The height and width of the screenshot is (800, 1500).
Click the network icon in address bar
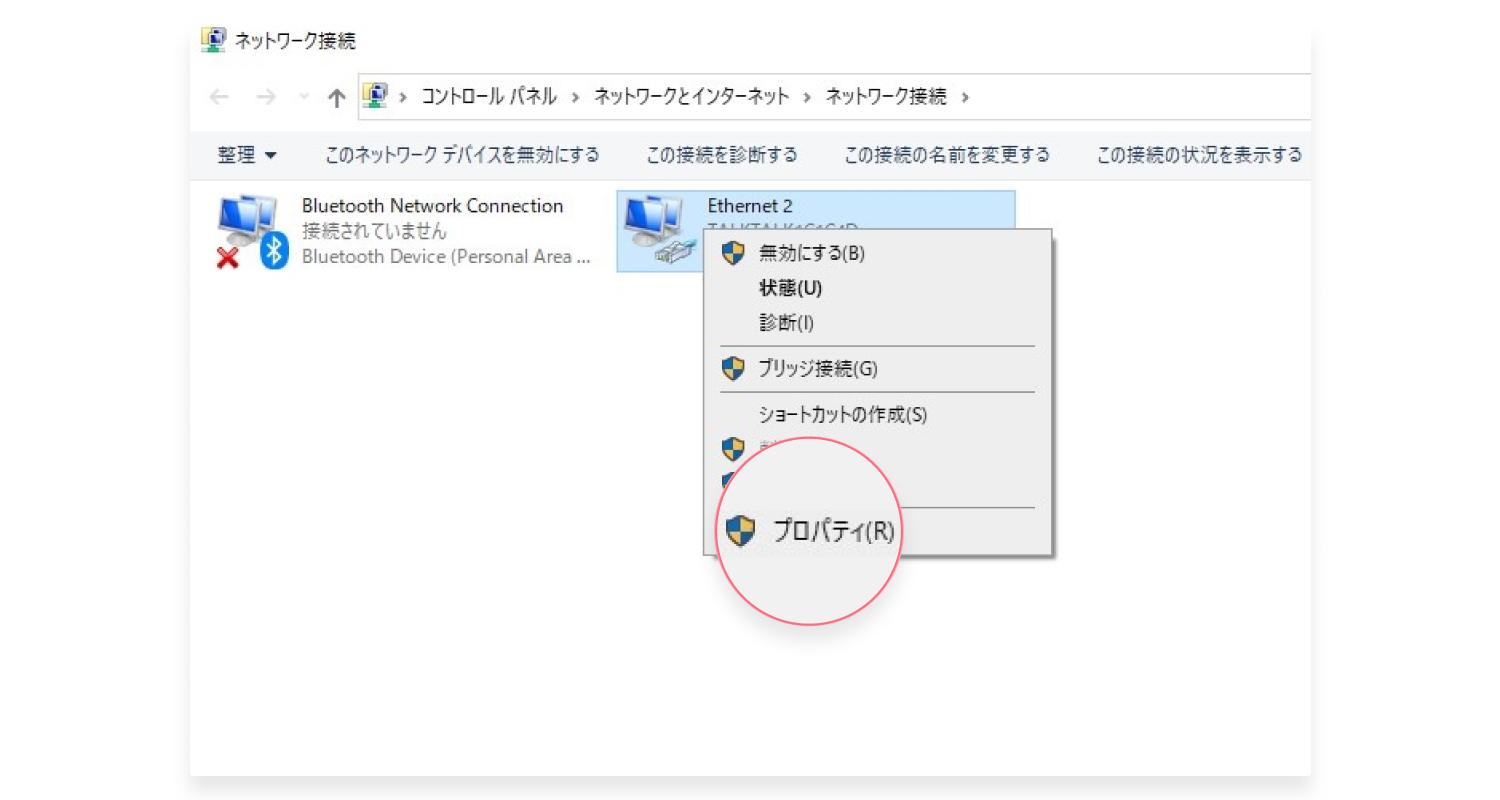[x=375, y=95]
